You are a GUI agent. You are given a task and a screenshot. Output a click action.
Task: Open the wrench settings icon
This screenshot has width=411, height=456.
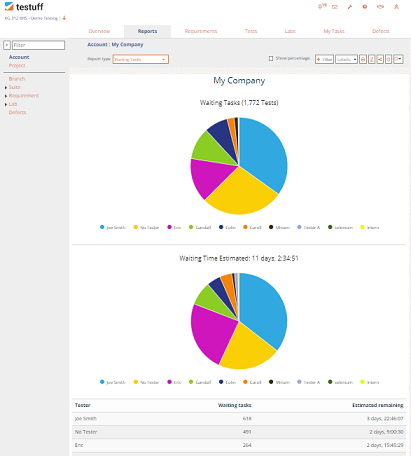[350, 7]
